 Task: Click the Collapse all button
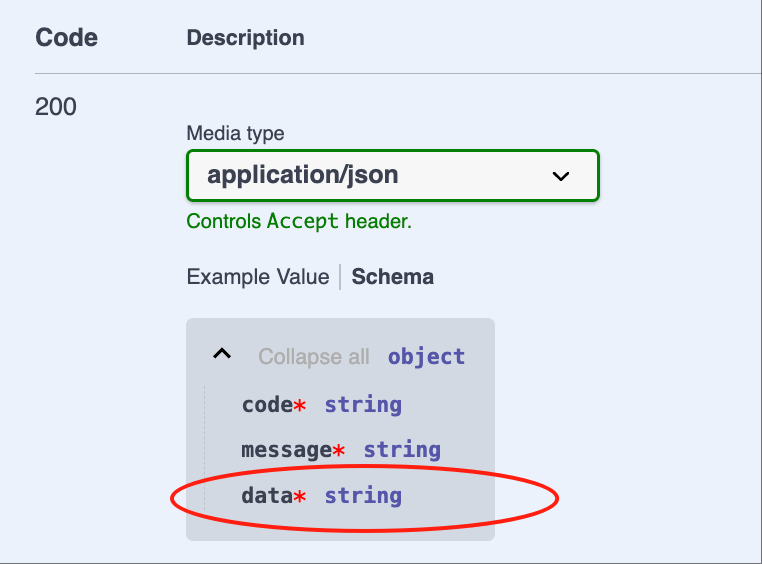314,357
